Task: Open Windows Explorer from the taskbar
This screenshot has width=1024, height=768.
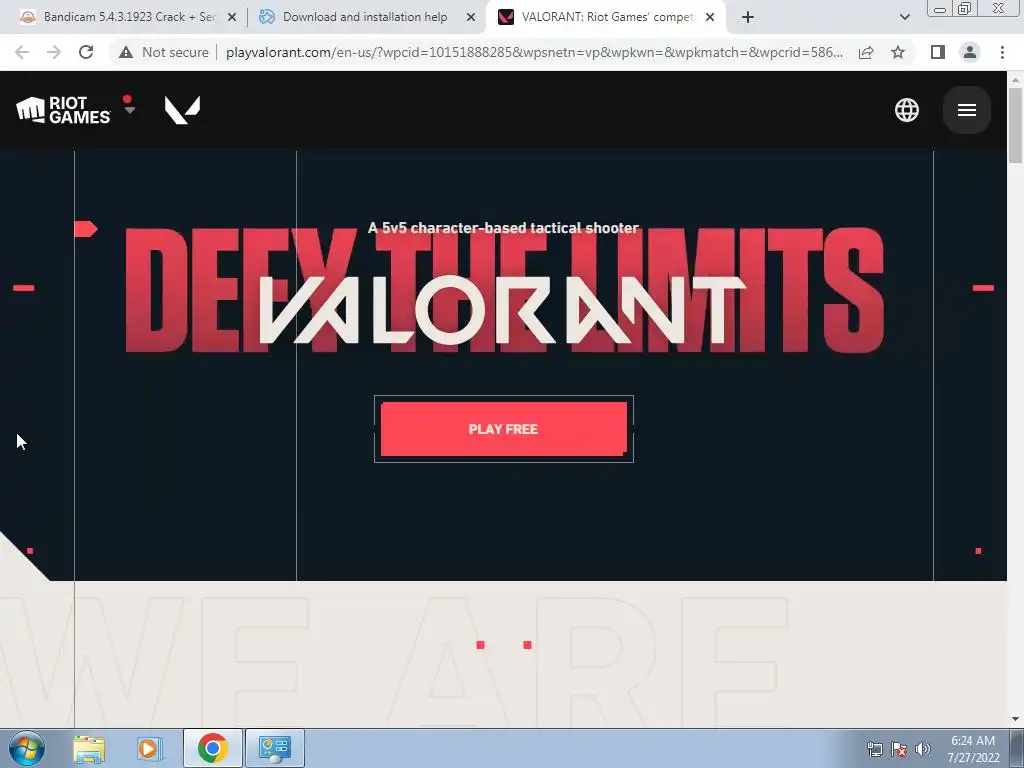Action: 89,748
